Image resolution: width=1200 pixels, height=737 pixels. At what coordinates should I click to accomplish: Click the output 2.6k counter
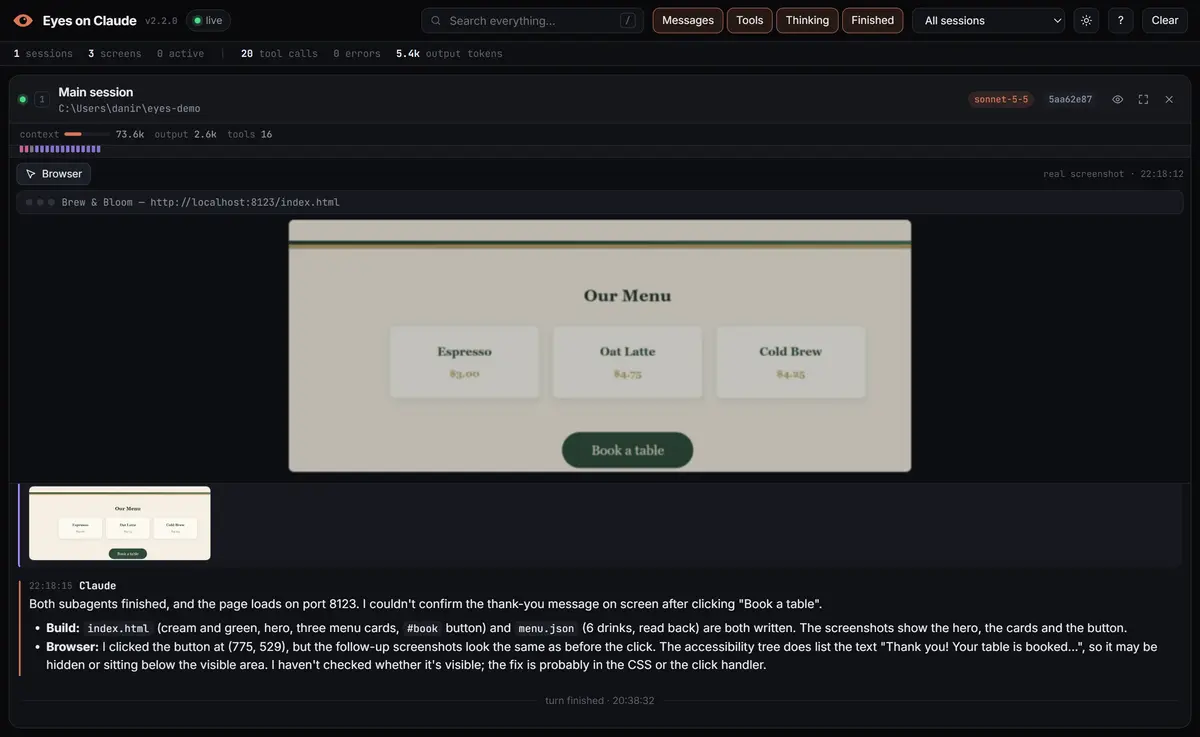coord(185,134)
